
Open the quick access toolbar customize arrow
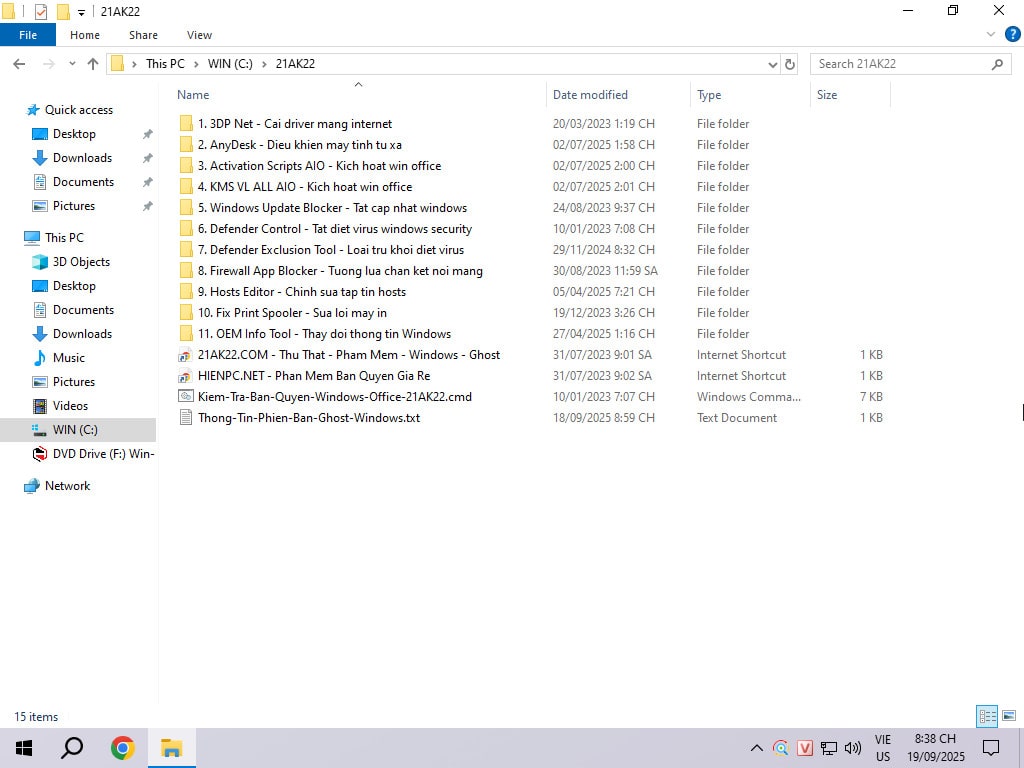(81, 12)
